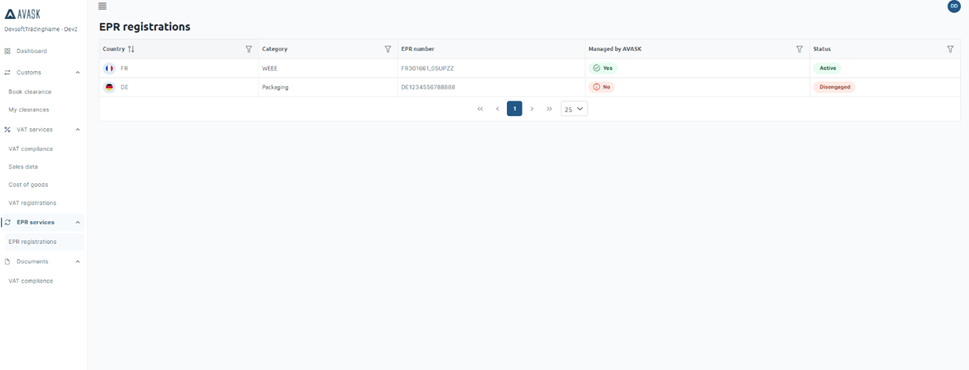The width and height of the screenshot is (969, 370).
Task: Open the Category column filter
Action: tap(388, 49)
